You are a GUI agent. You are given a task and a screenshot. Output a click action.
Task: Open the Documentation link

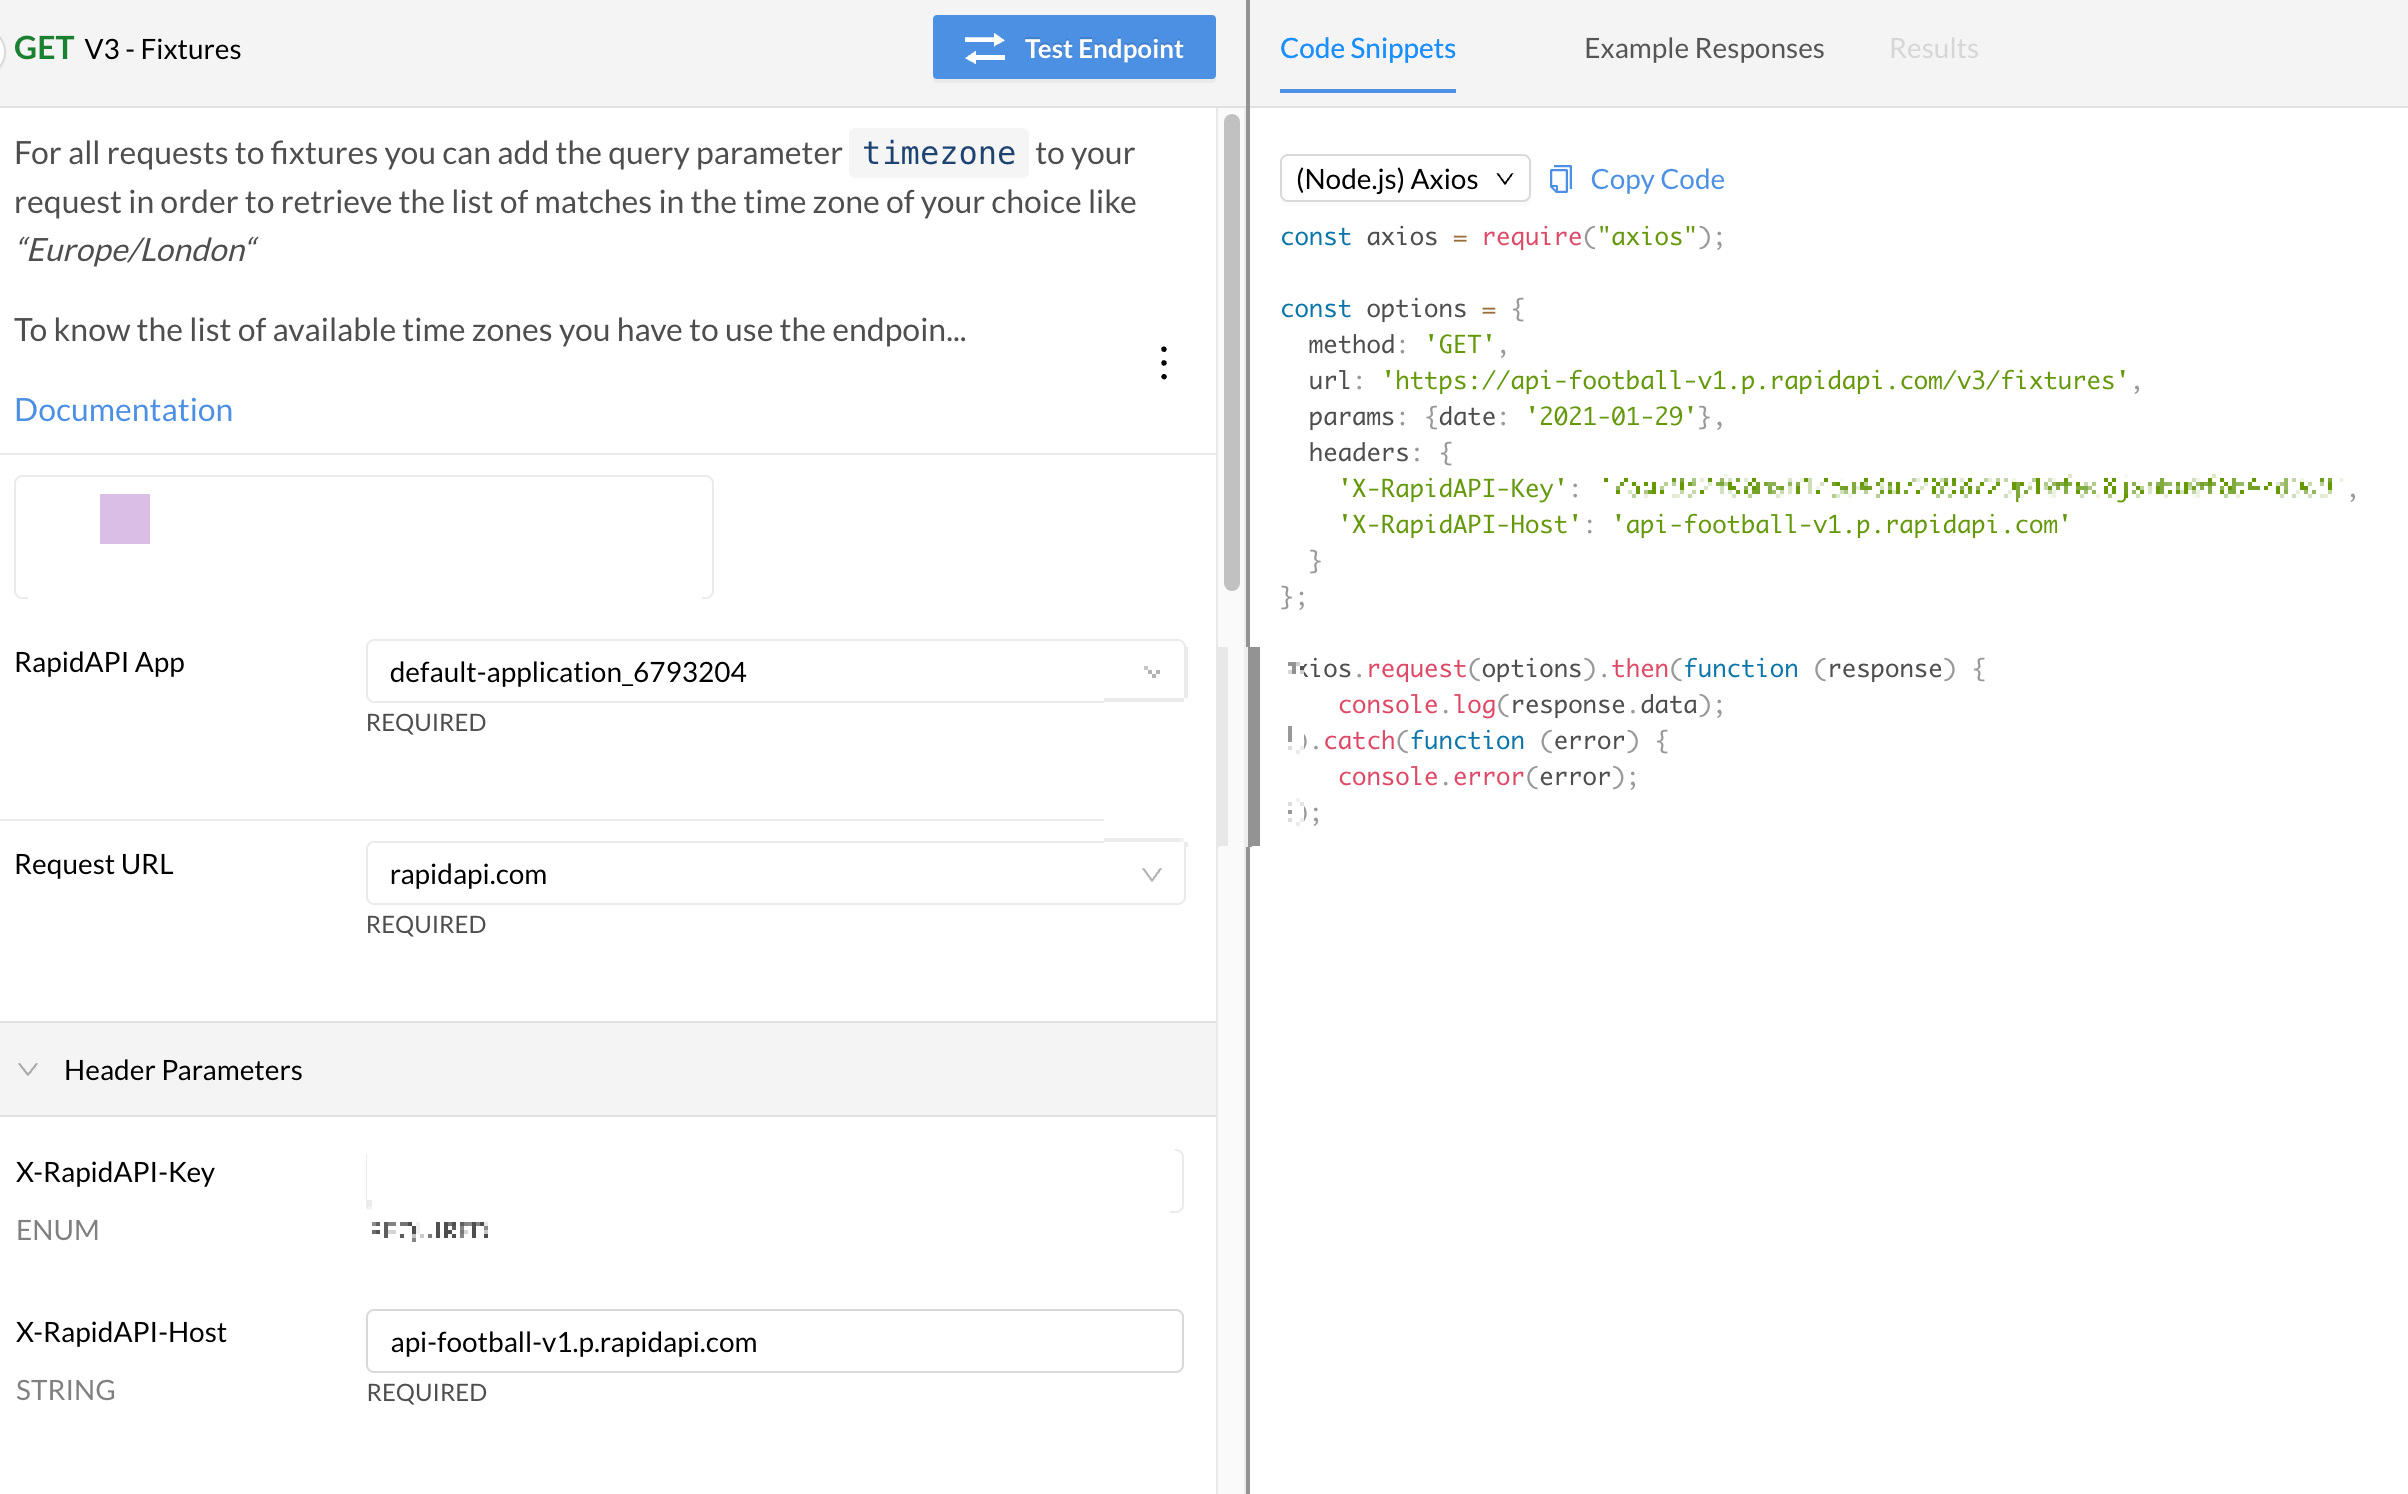pos(124,410)
